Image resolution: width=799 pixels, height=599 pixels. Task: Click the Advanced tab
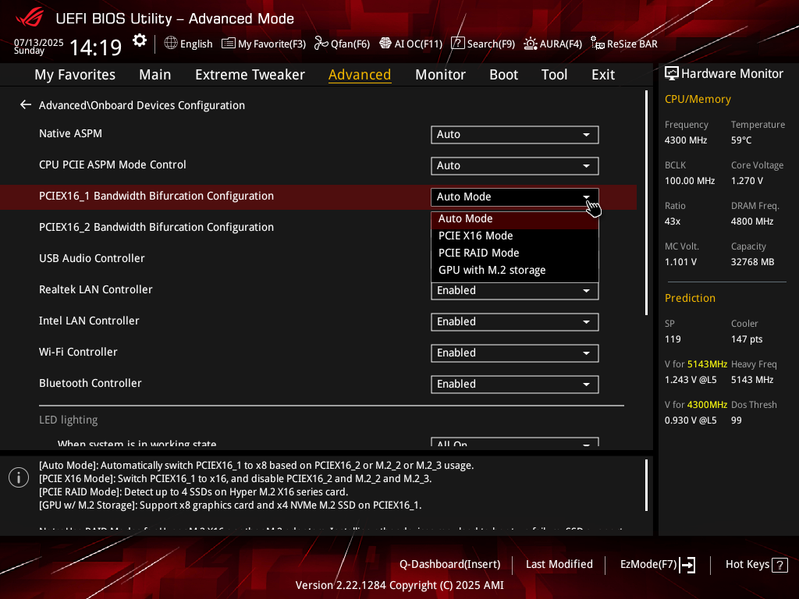[360, 75]
